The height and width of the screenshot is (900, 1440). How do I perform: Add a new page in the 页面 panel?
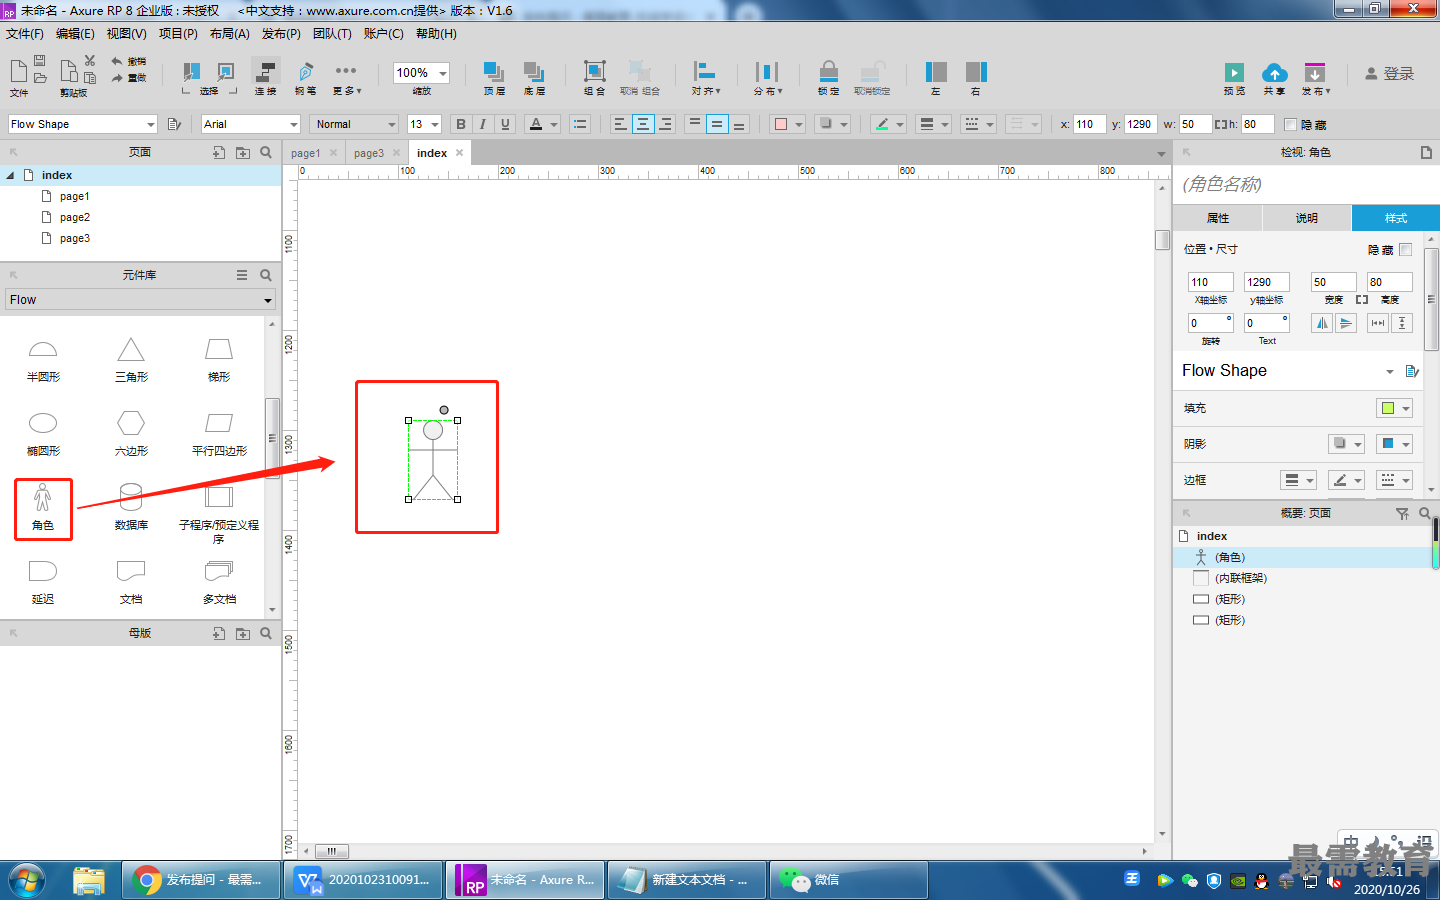[x=219, y=152]
